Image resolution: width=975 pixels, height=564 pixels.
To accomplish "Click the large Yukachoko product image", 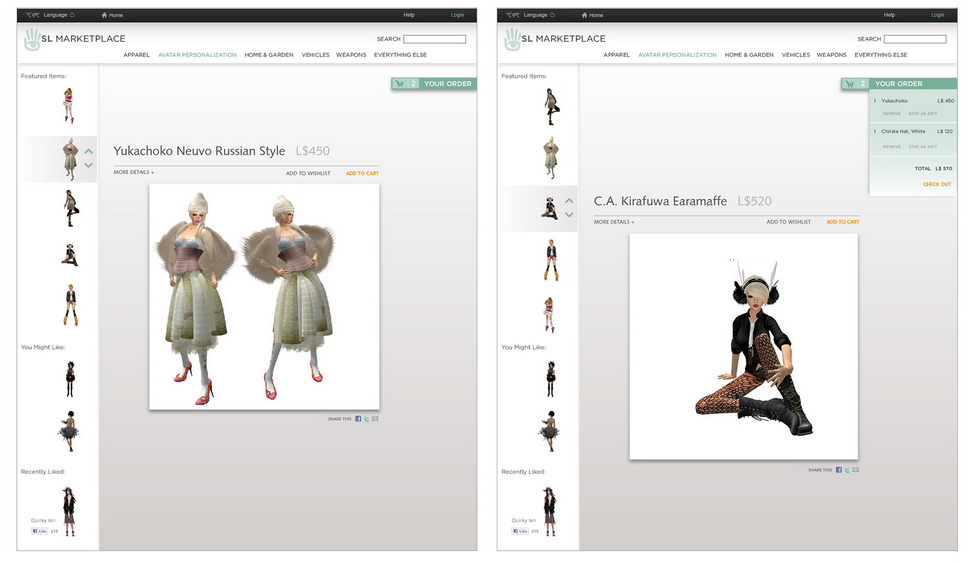I will tap(264, 297).
